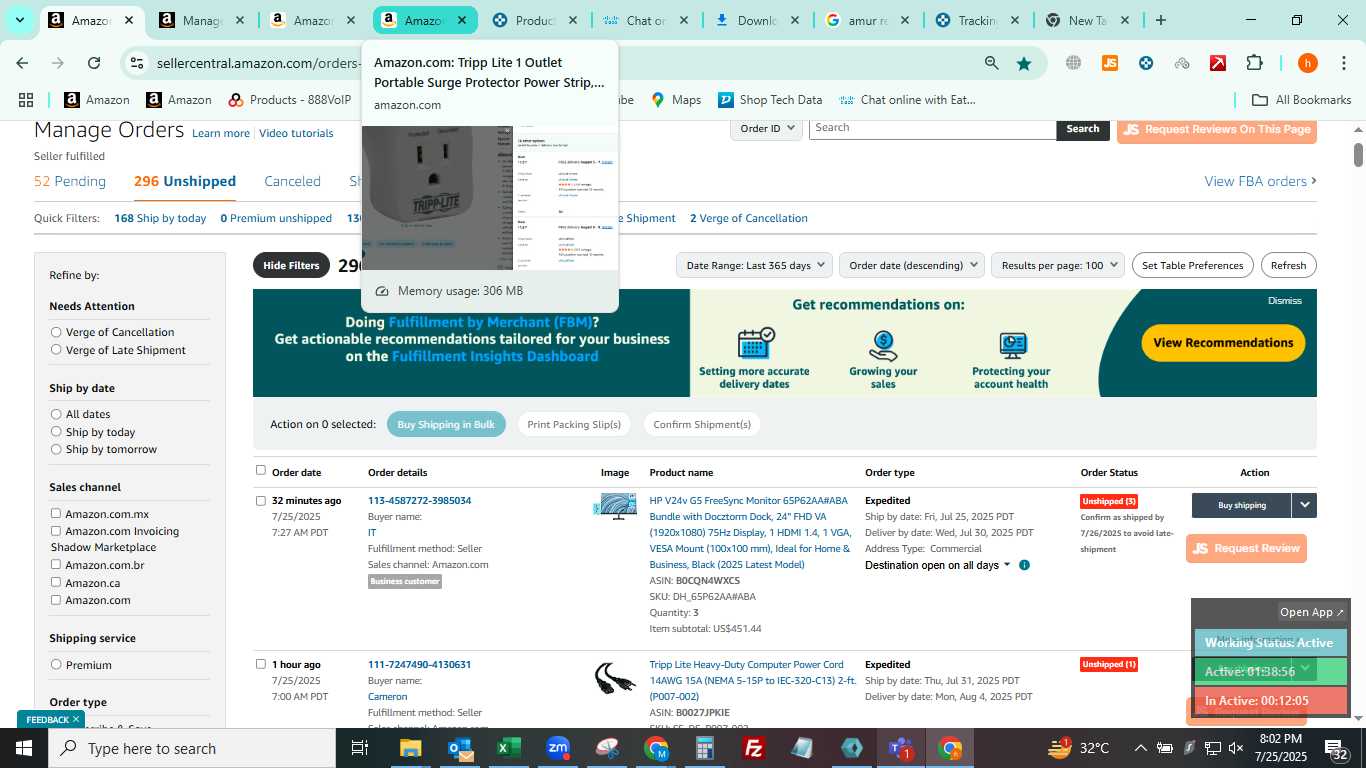Open FileZilla from the taskbar
Viewport: 1366px width, 768px height.
(754, 748)
